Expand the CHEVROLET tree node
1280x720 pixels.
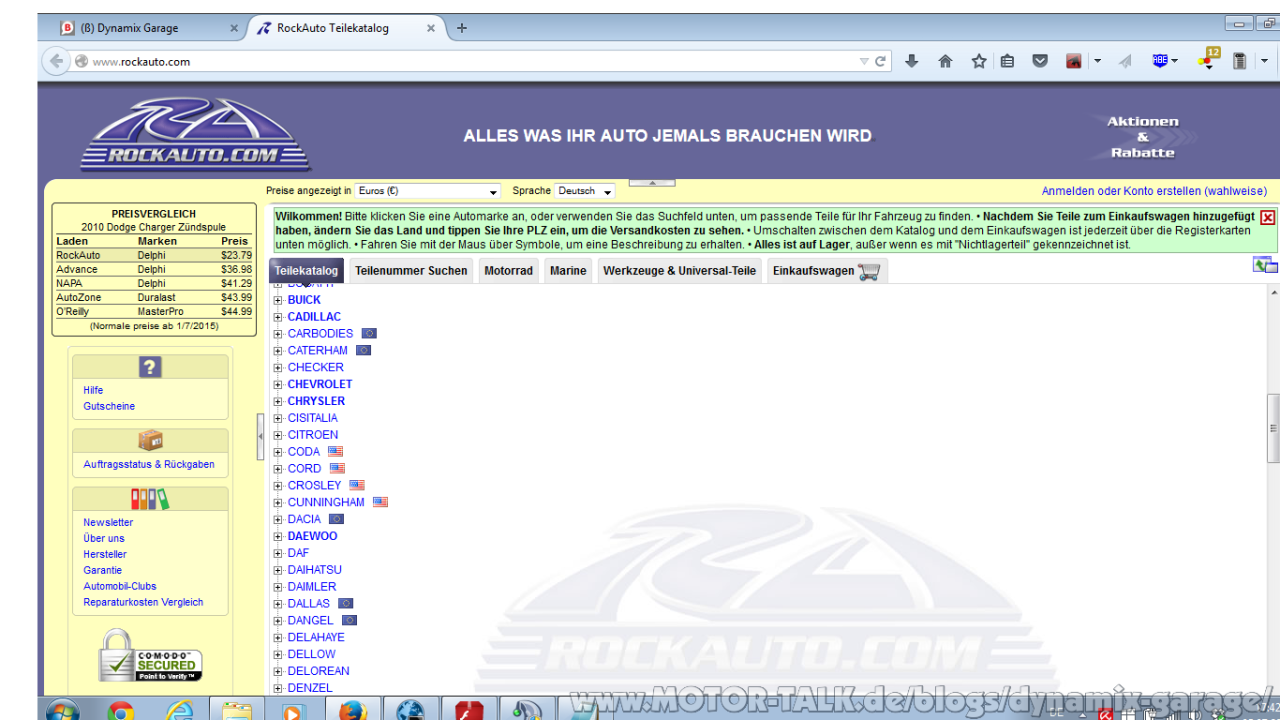tap(278, 384)
